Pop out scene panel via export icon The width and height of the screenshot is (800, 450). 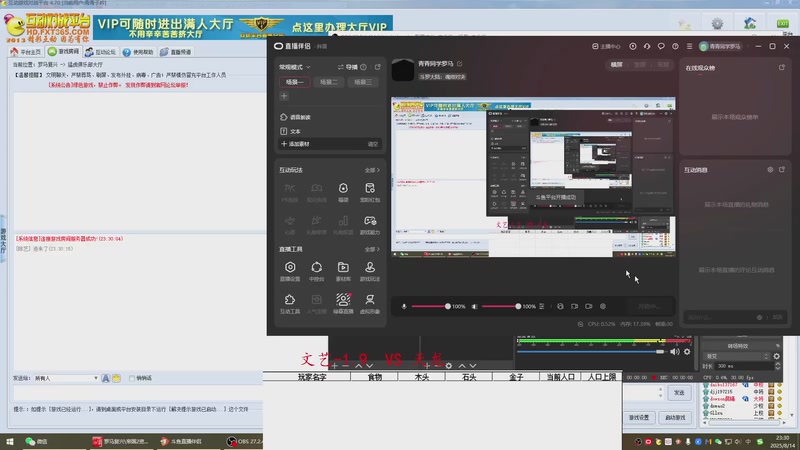point(378,67)
